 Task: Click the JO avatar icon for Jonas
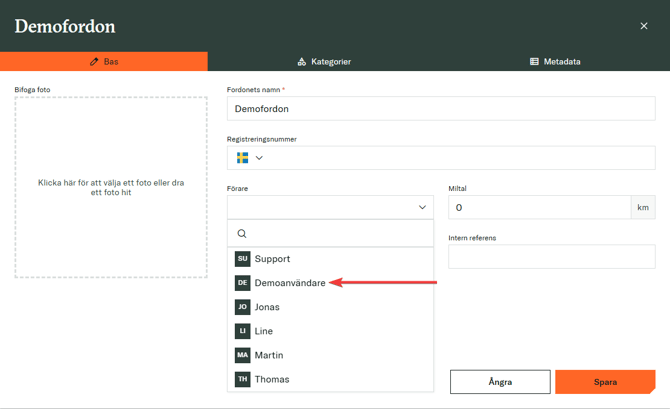242,307
